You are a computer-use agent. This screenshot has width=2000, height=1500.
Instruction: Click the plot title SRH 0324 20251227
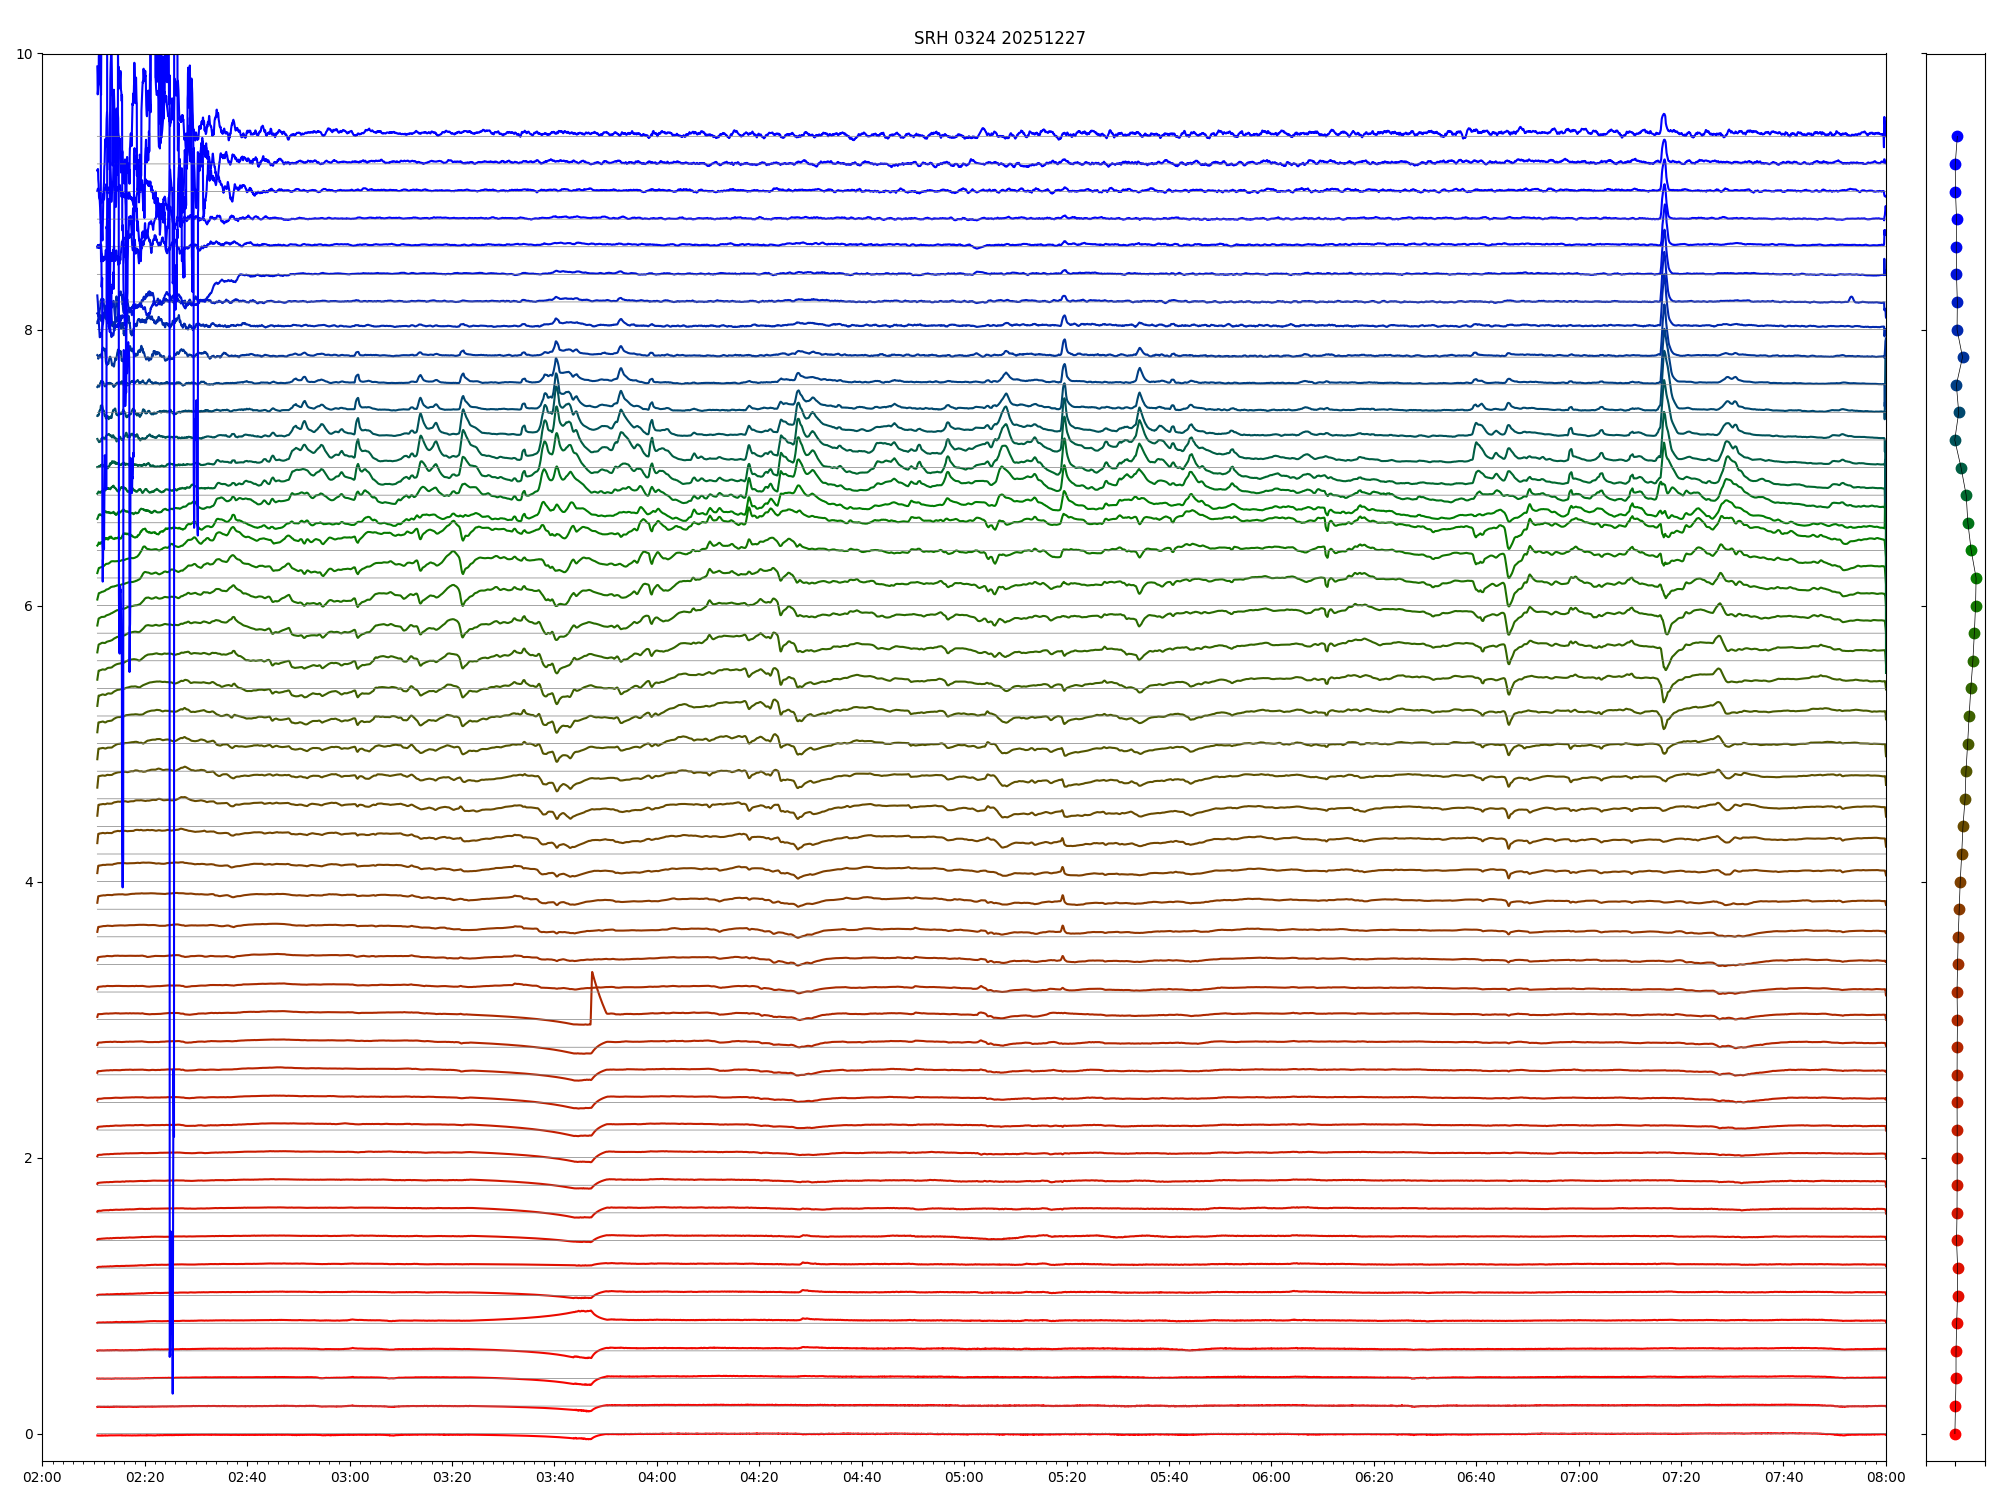pos(999,38)
